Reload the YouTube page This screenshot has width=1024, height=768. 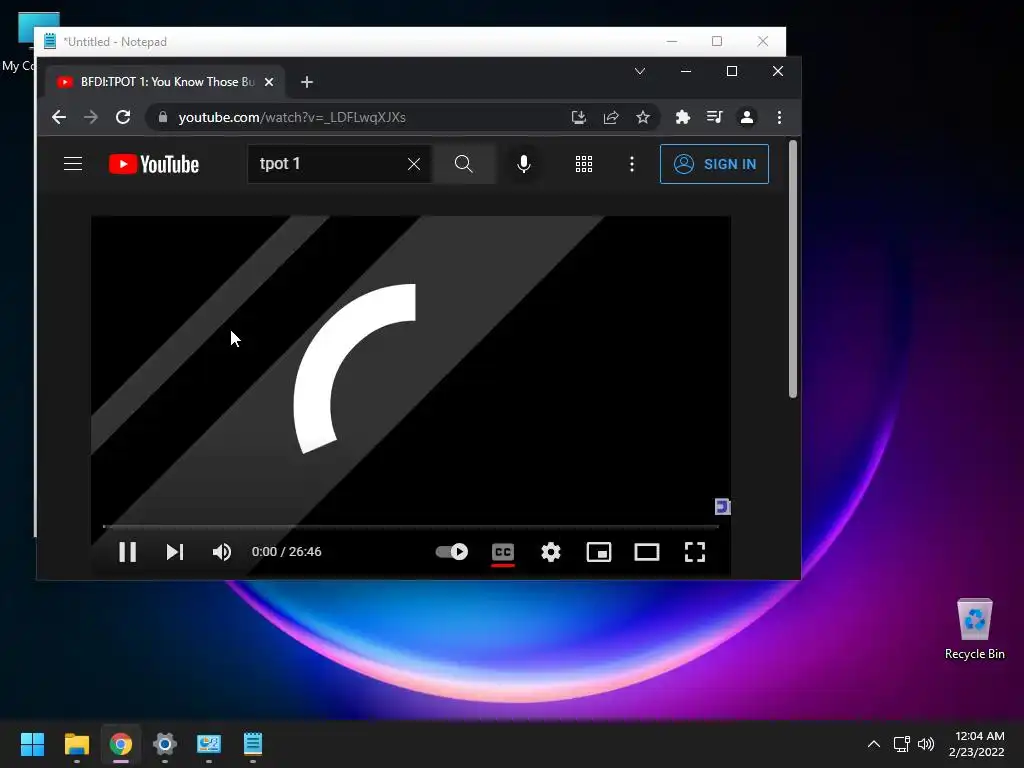[x=123, y=117]
